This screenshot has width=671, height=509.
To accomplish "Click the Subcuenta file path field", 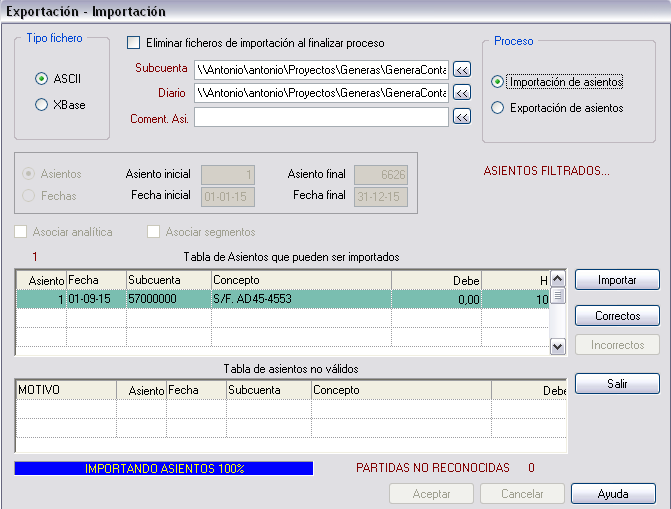I will point(321,70).
